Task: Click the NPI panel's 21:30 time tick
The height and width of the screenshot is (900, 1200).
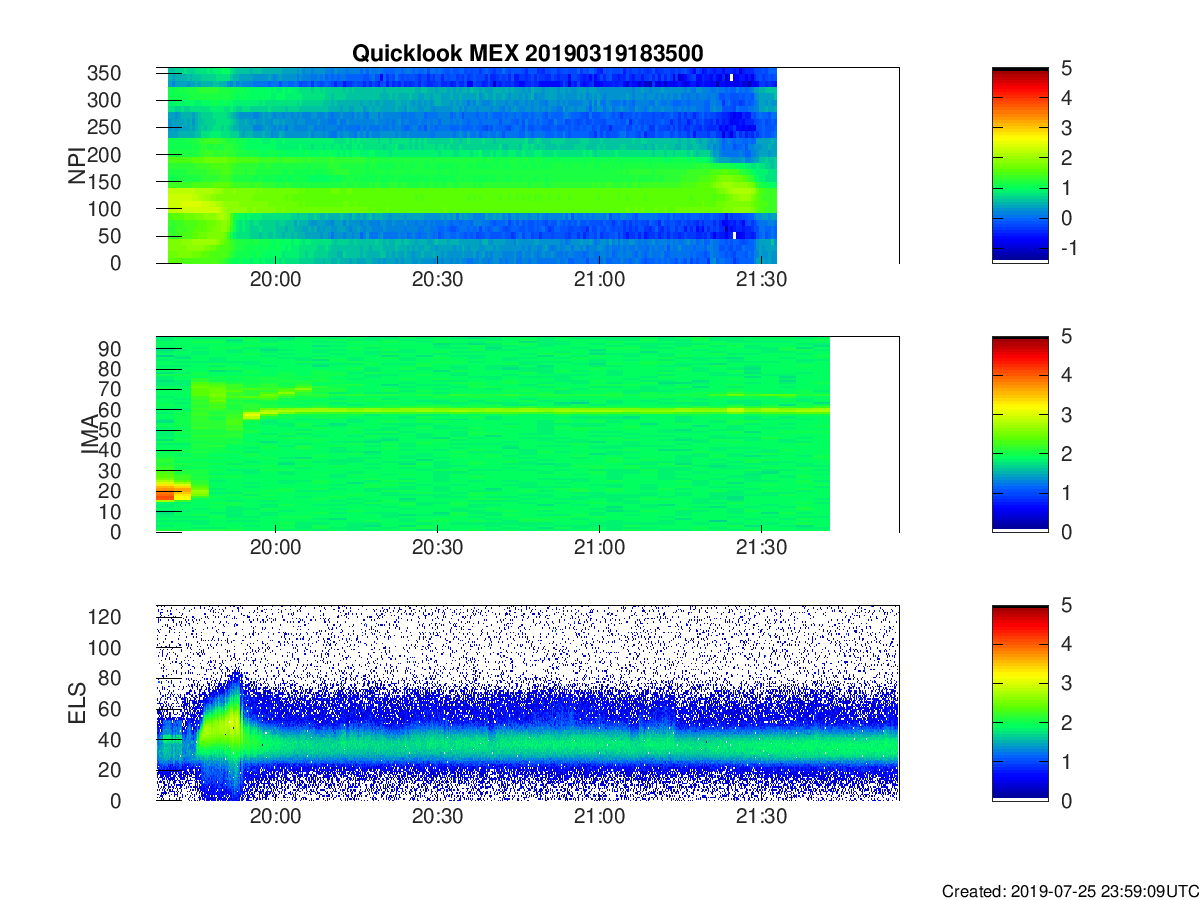Action: point(761,281)
